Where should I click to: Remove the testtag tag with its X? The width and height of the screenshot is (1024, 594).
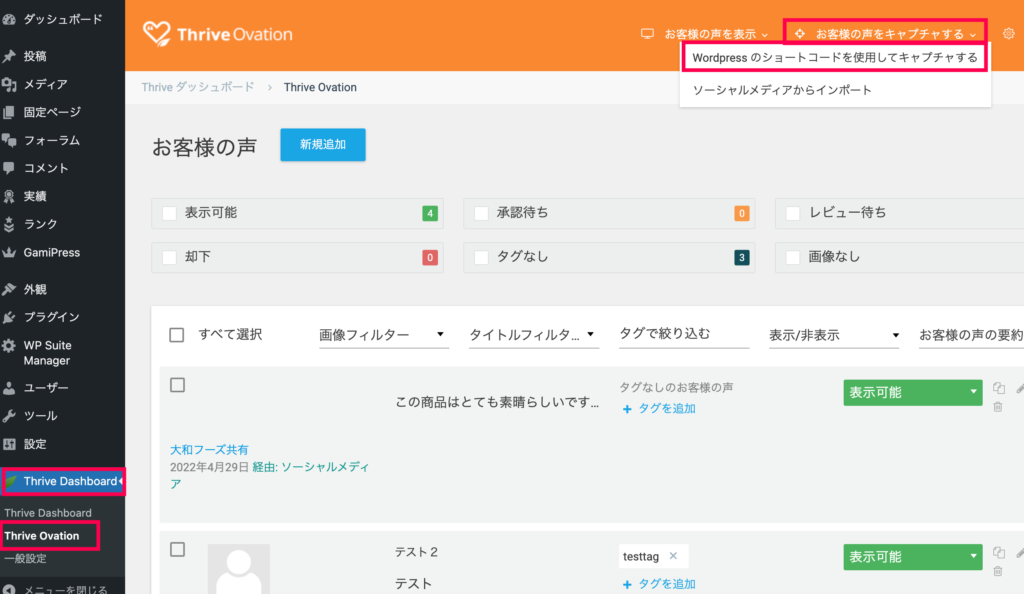[x=673, y=556]
